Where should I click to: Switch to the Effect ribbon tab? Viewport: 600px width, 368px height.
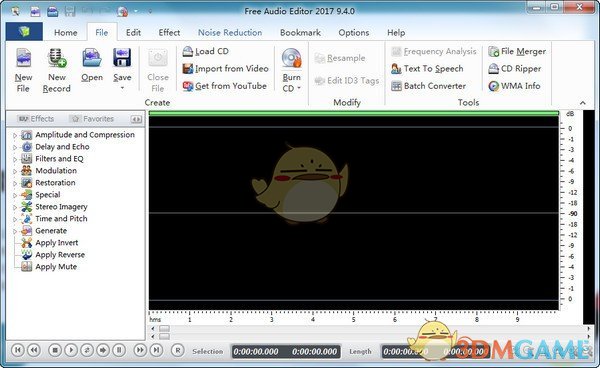(169, 33)
